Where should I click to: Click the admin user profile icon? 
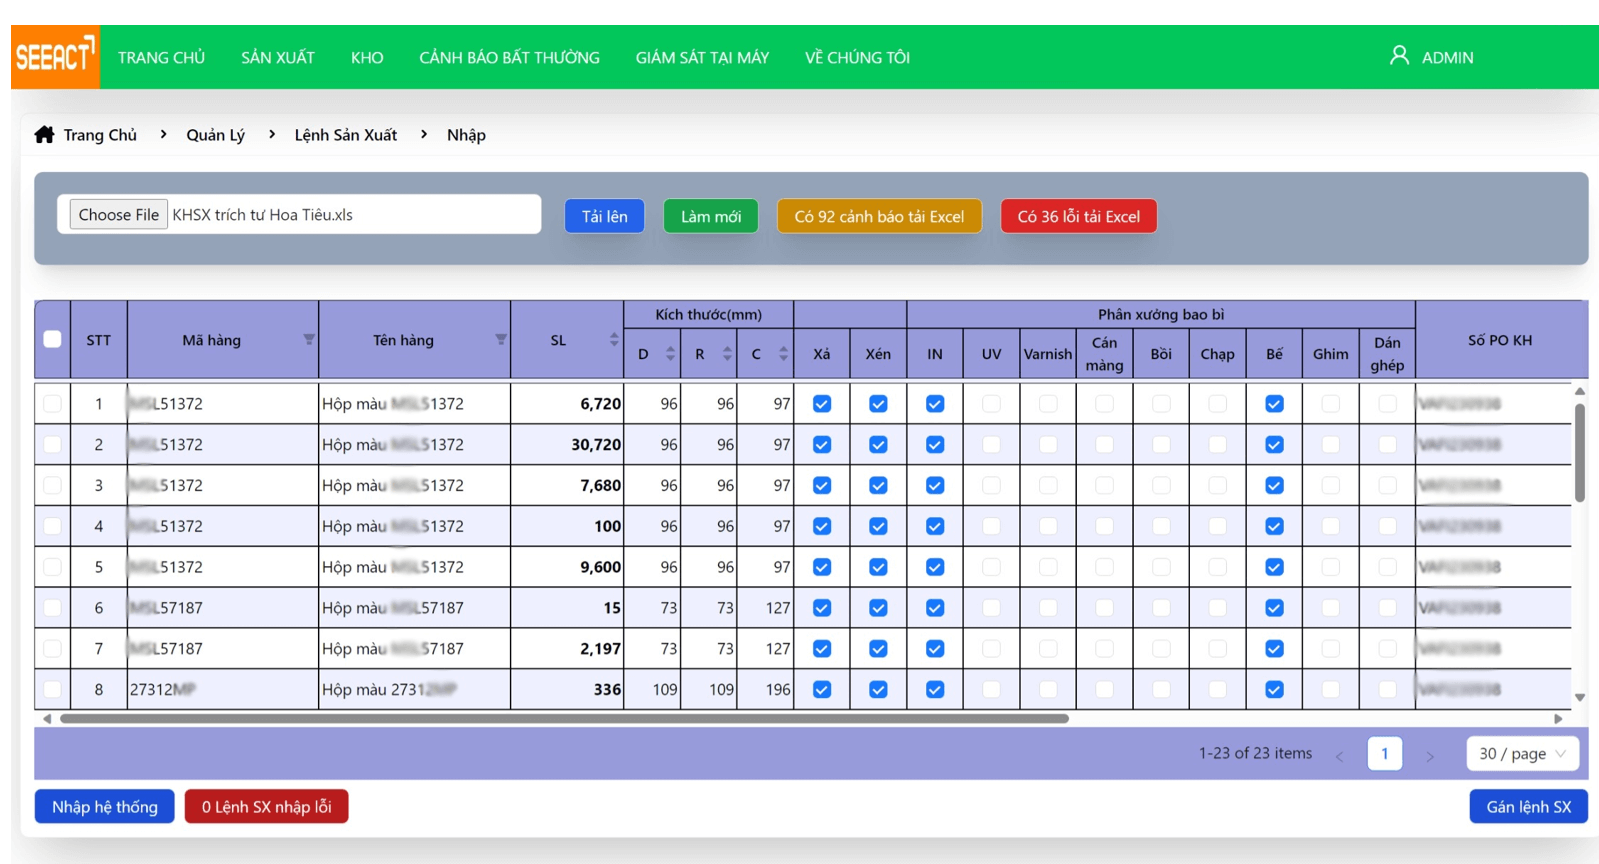pyautogui.click(x=1399, y=56)
